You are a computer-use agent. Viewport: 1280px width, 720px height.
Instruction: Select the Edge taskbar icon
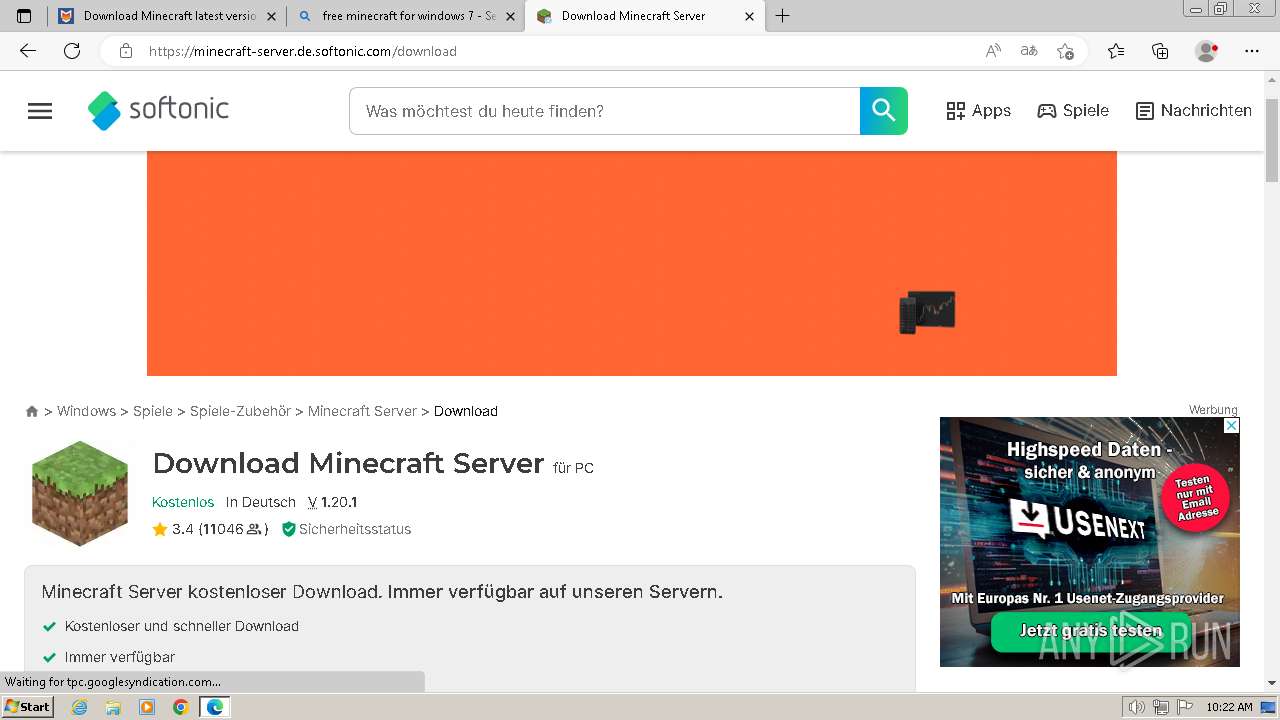click(215, 707)
